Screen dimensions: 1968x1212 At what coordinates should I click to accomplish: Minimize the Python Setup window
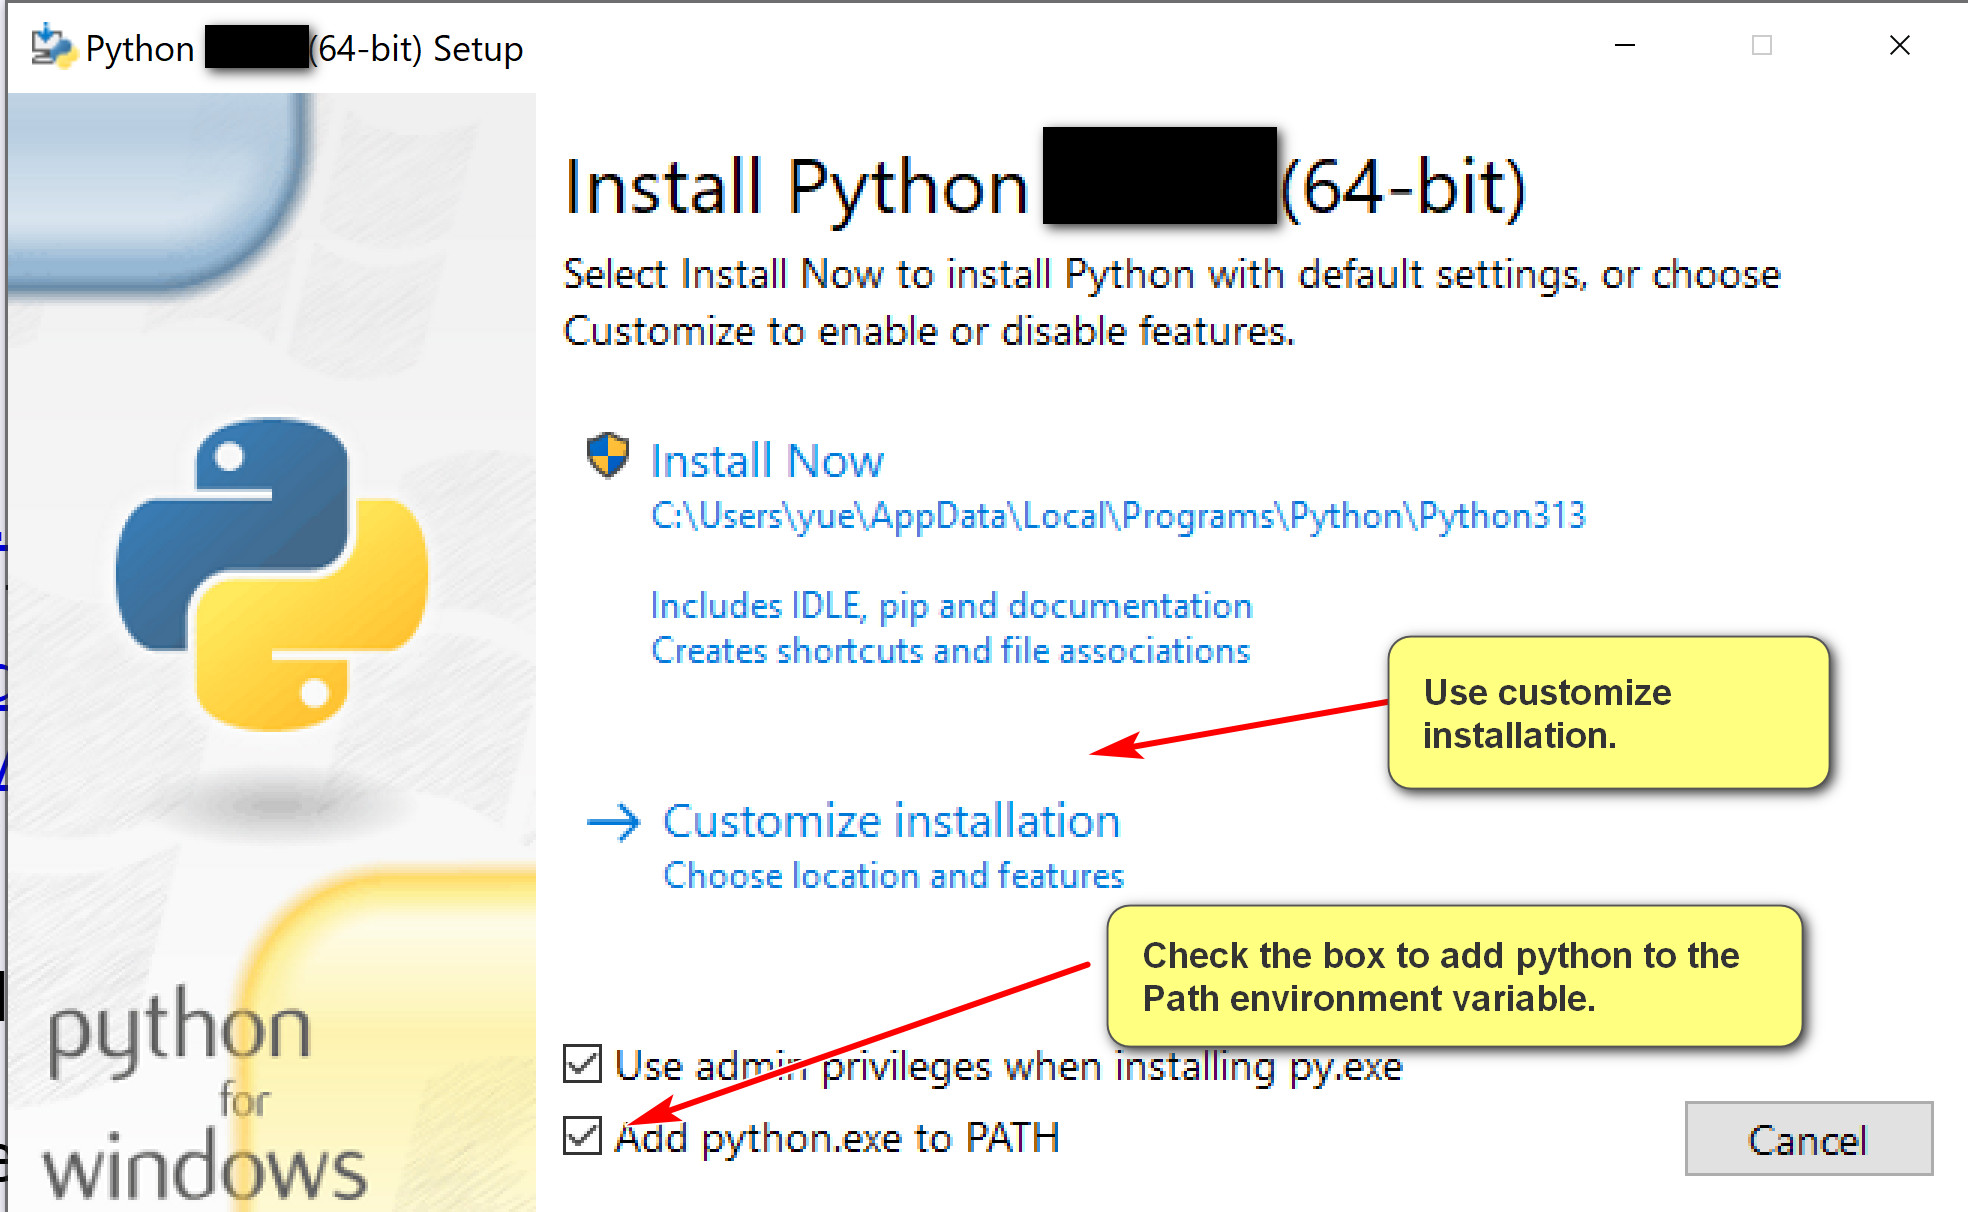coord(1625,46)
